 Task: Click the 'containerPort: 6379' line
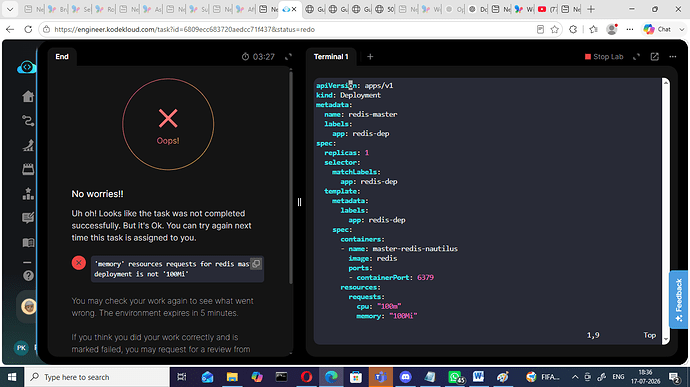[391, 278]
